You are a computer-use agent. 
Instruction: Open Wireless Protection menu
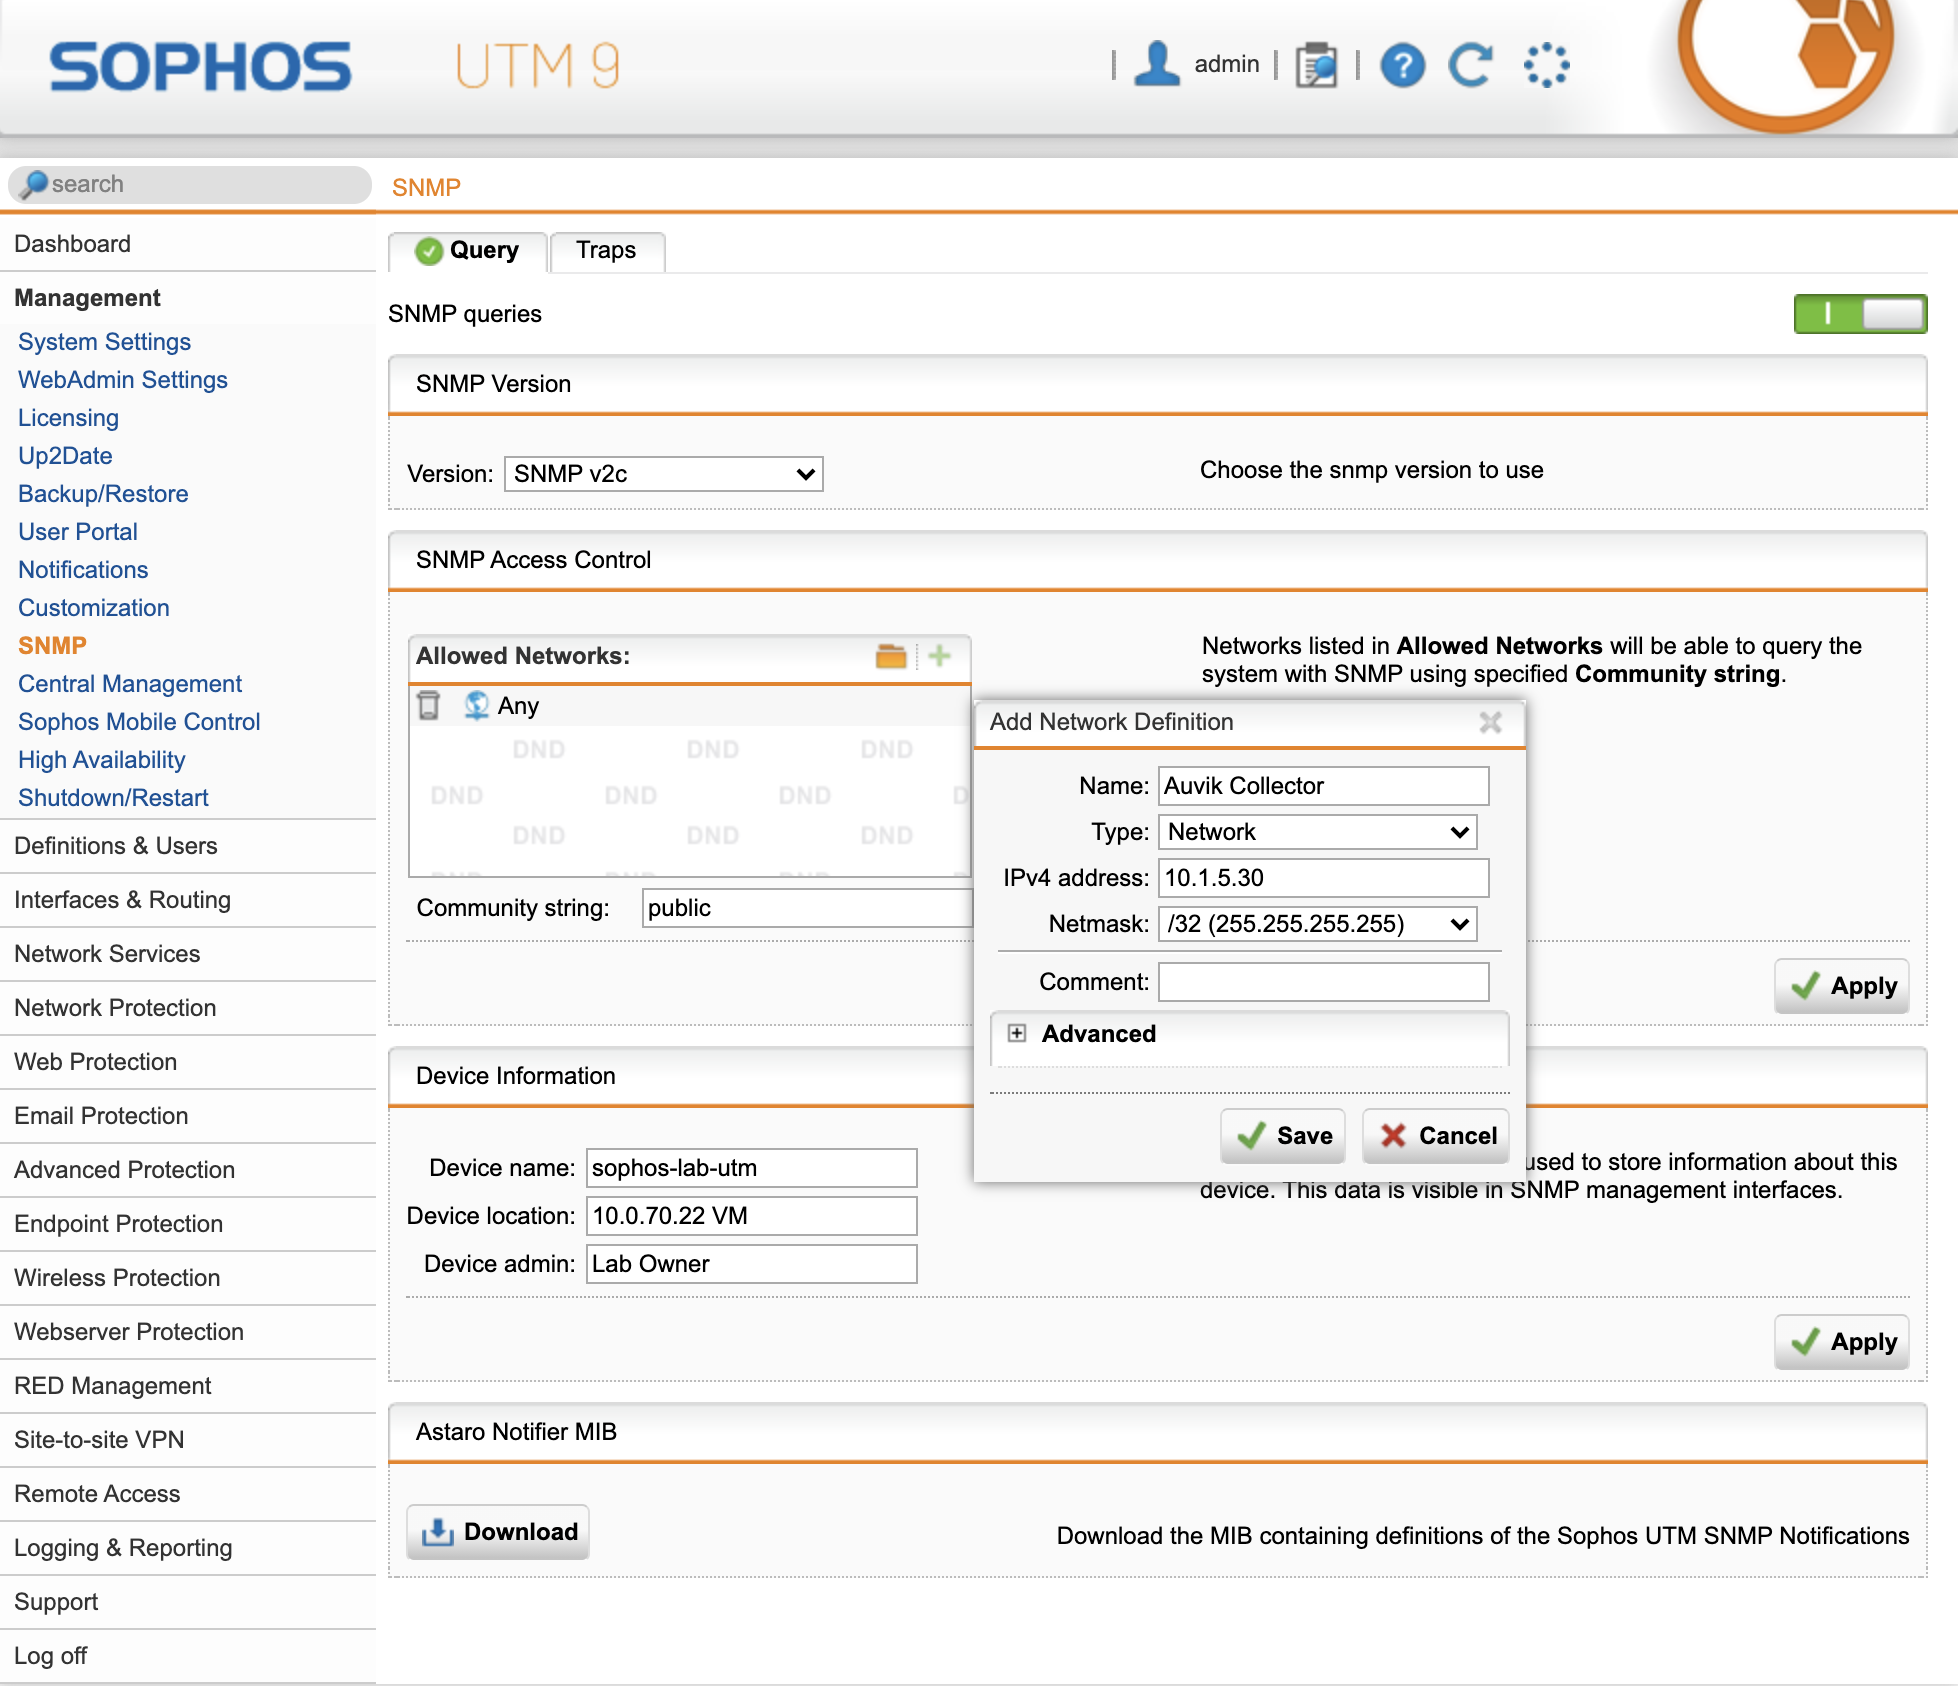coord(188,1278)
